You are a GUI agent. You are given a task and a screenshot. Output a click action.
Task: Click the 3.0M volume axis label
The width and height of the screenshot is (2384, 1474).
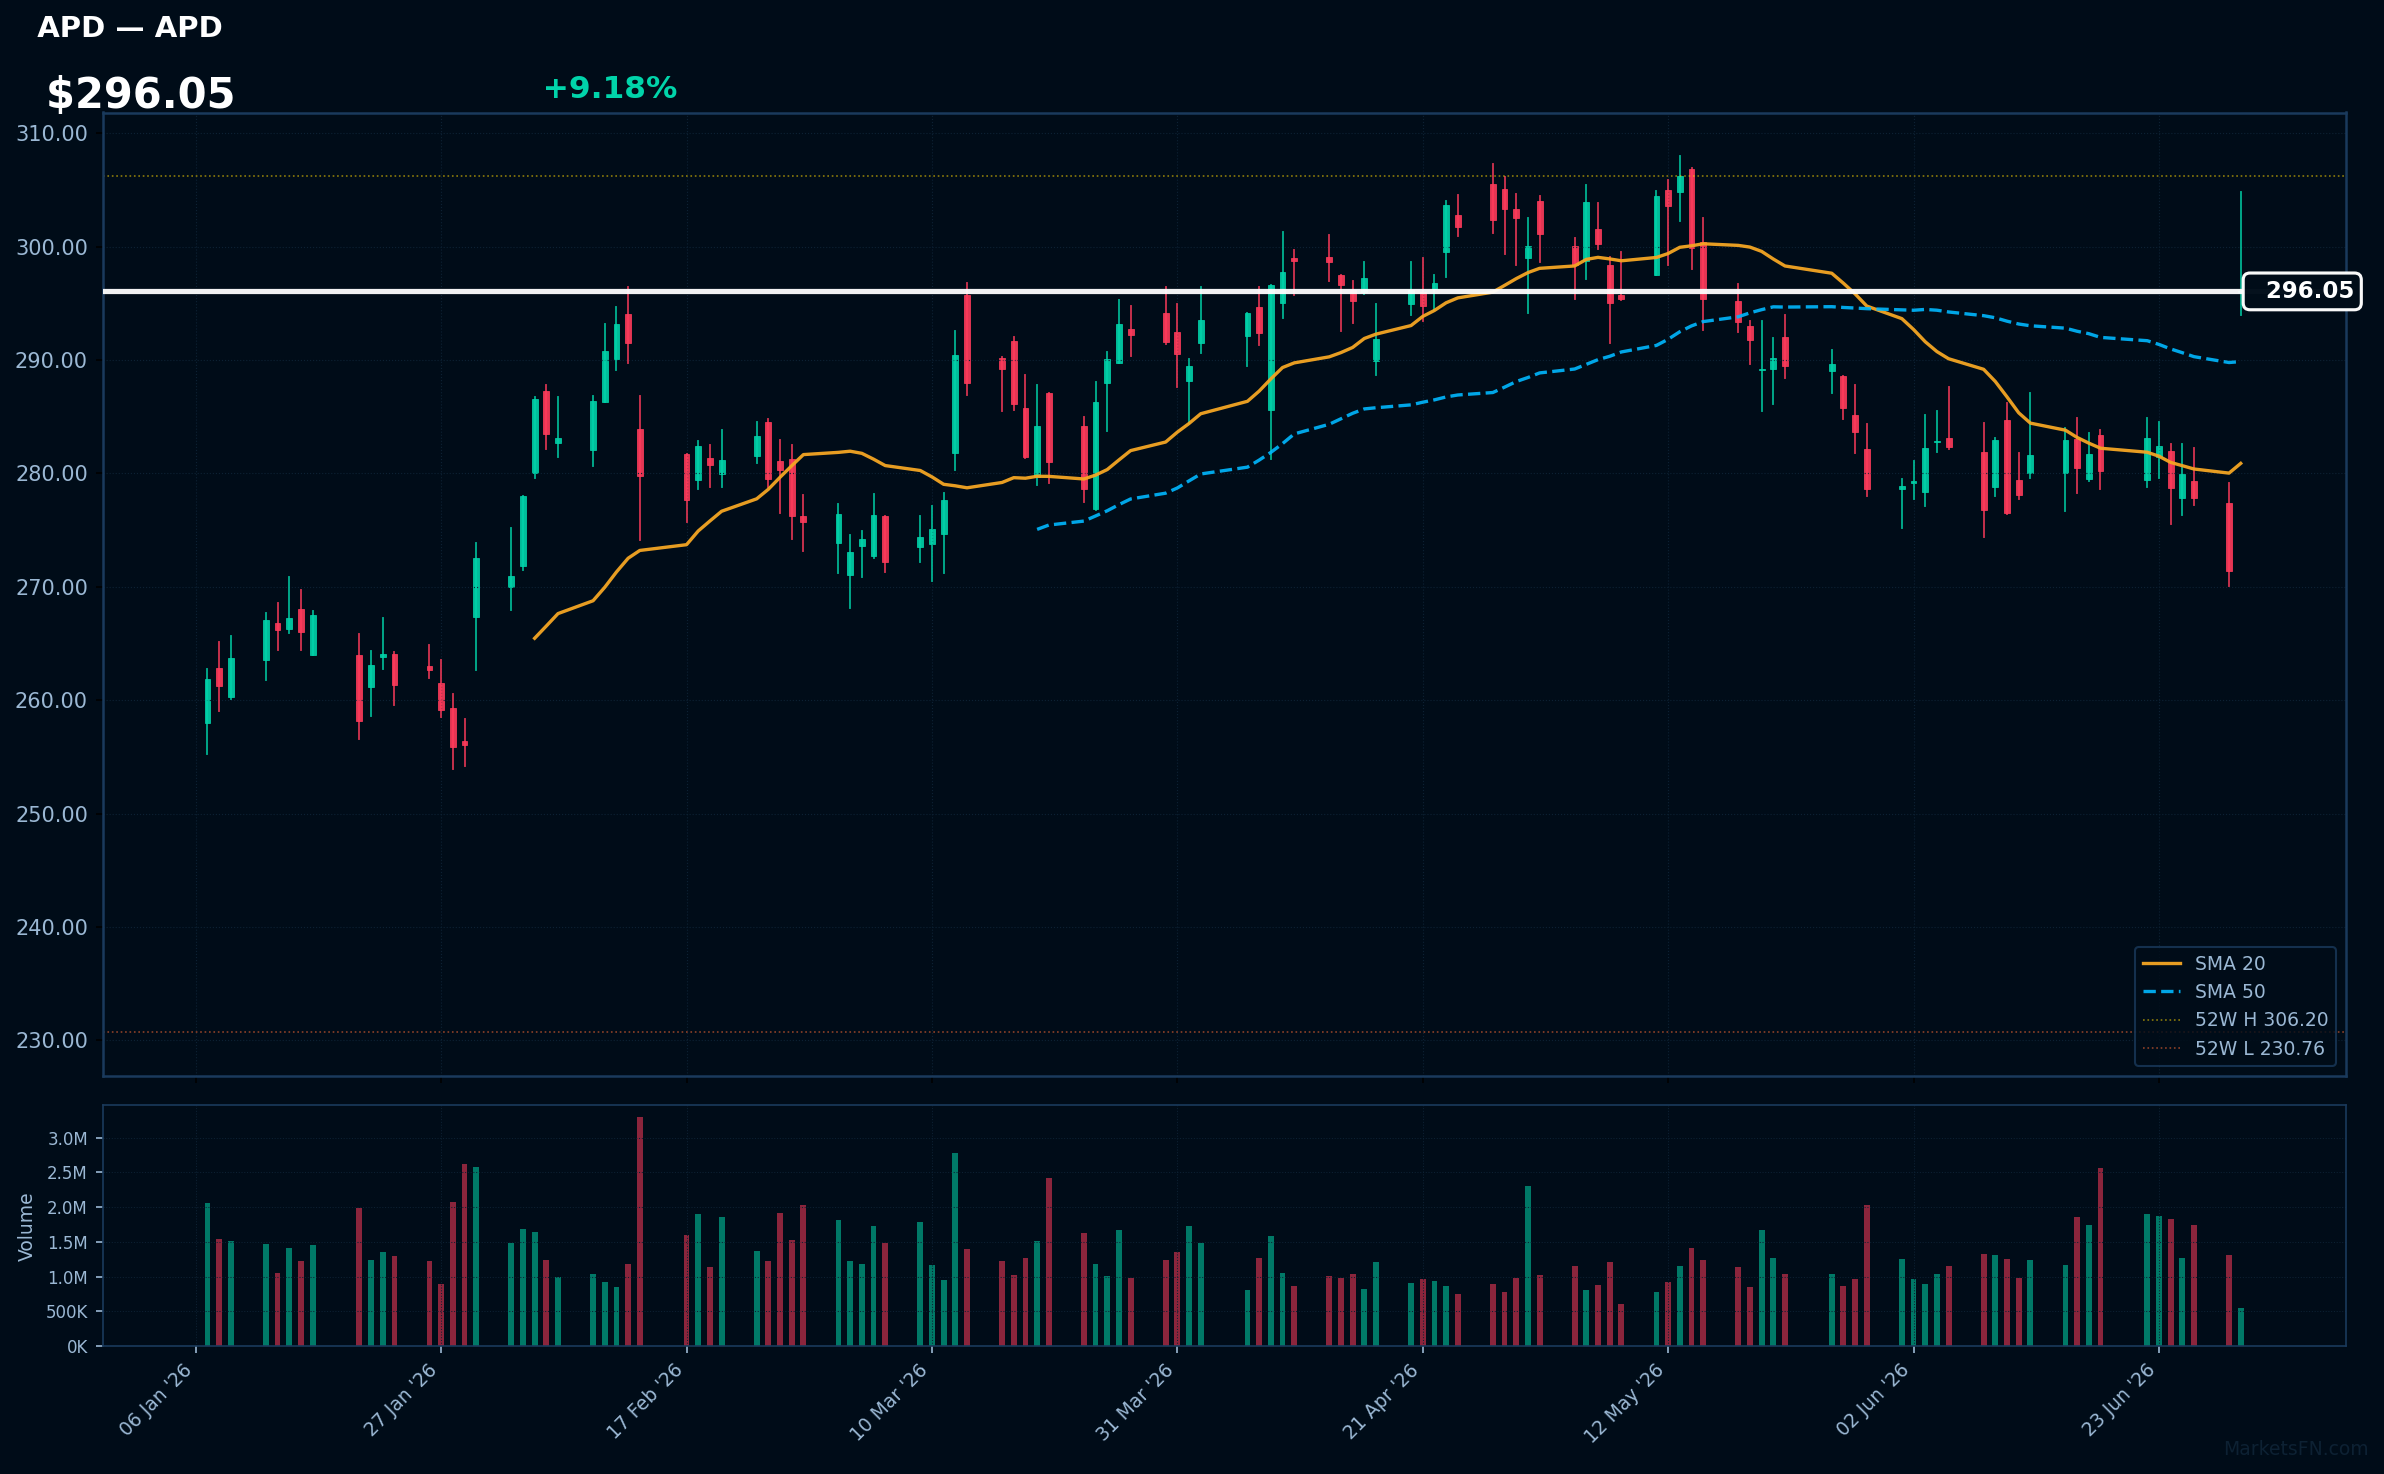point(68,1139)
